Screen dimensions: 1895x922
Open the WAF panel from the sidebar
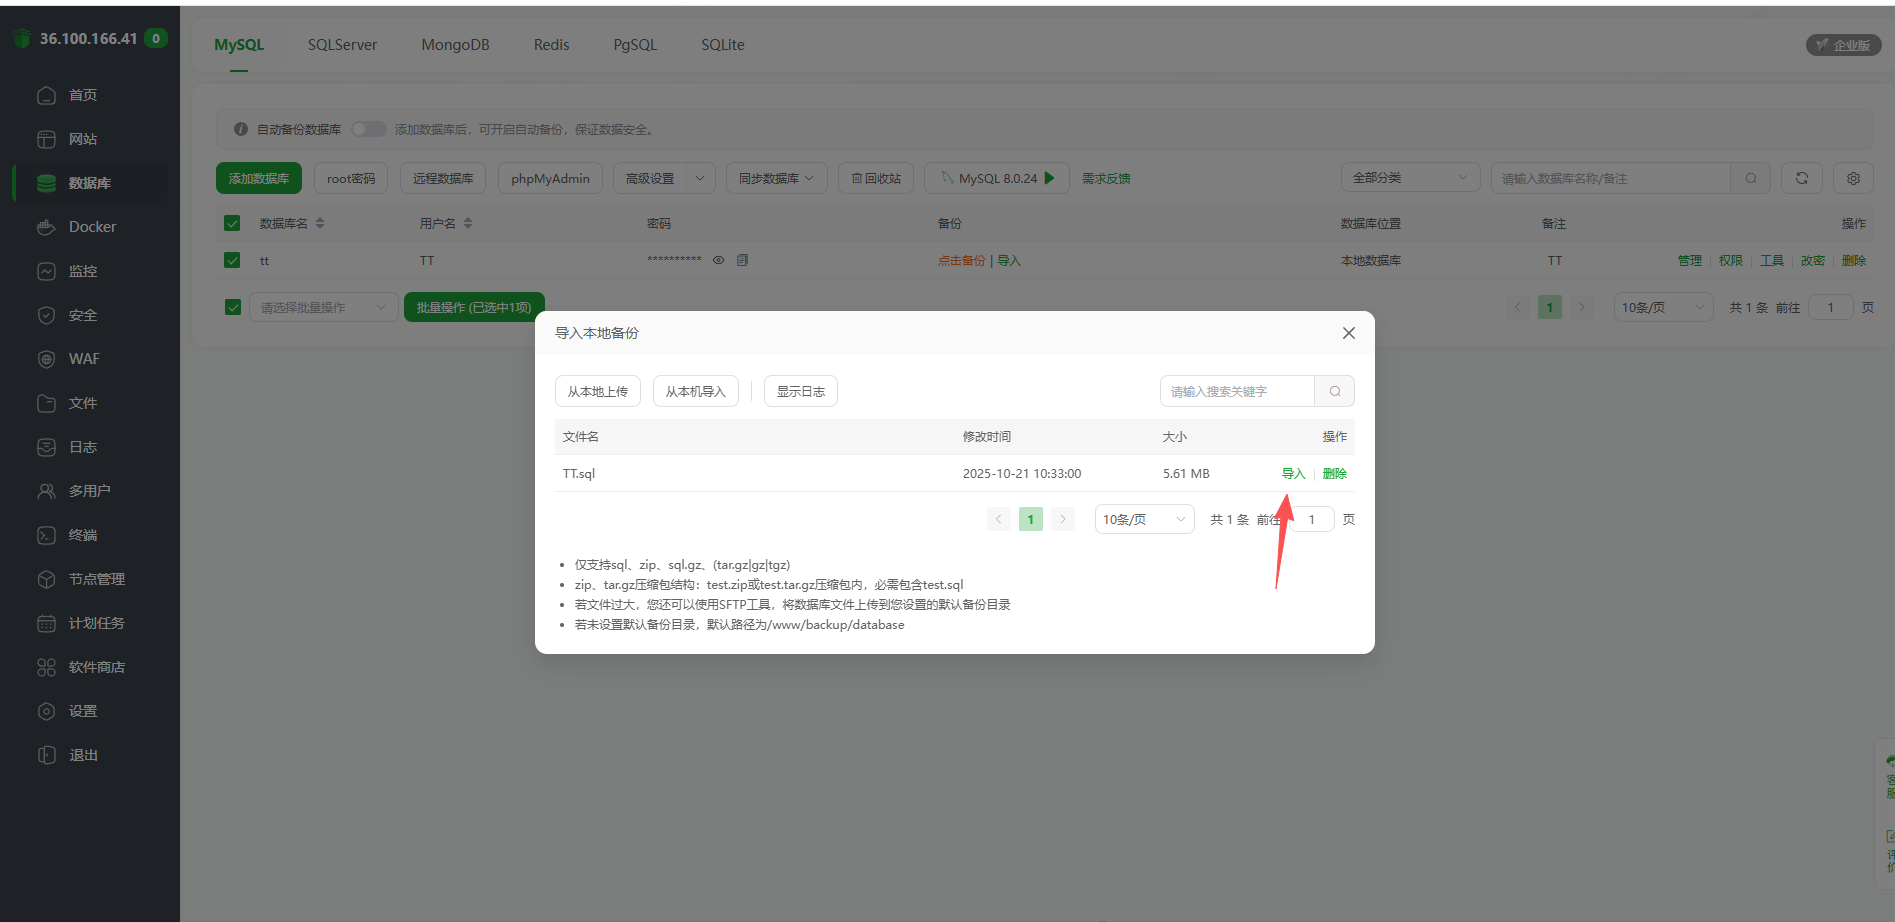85,358
